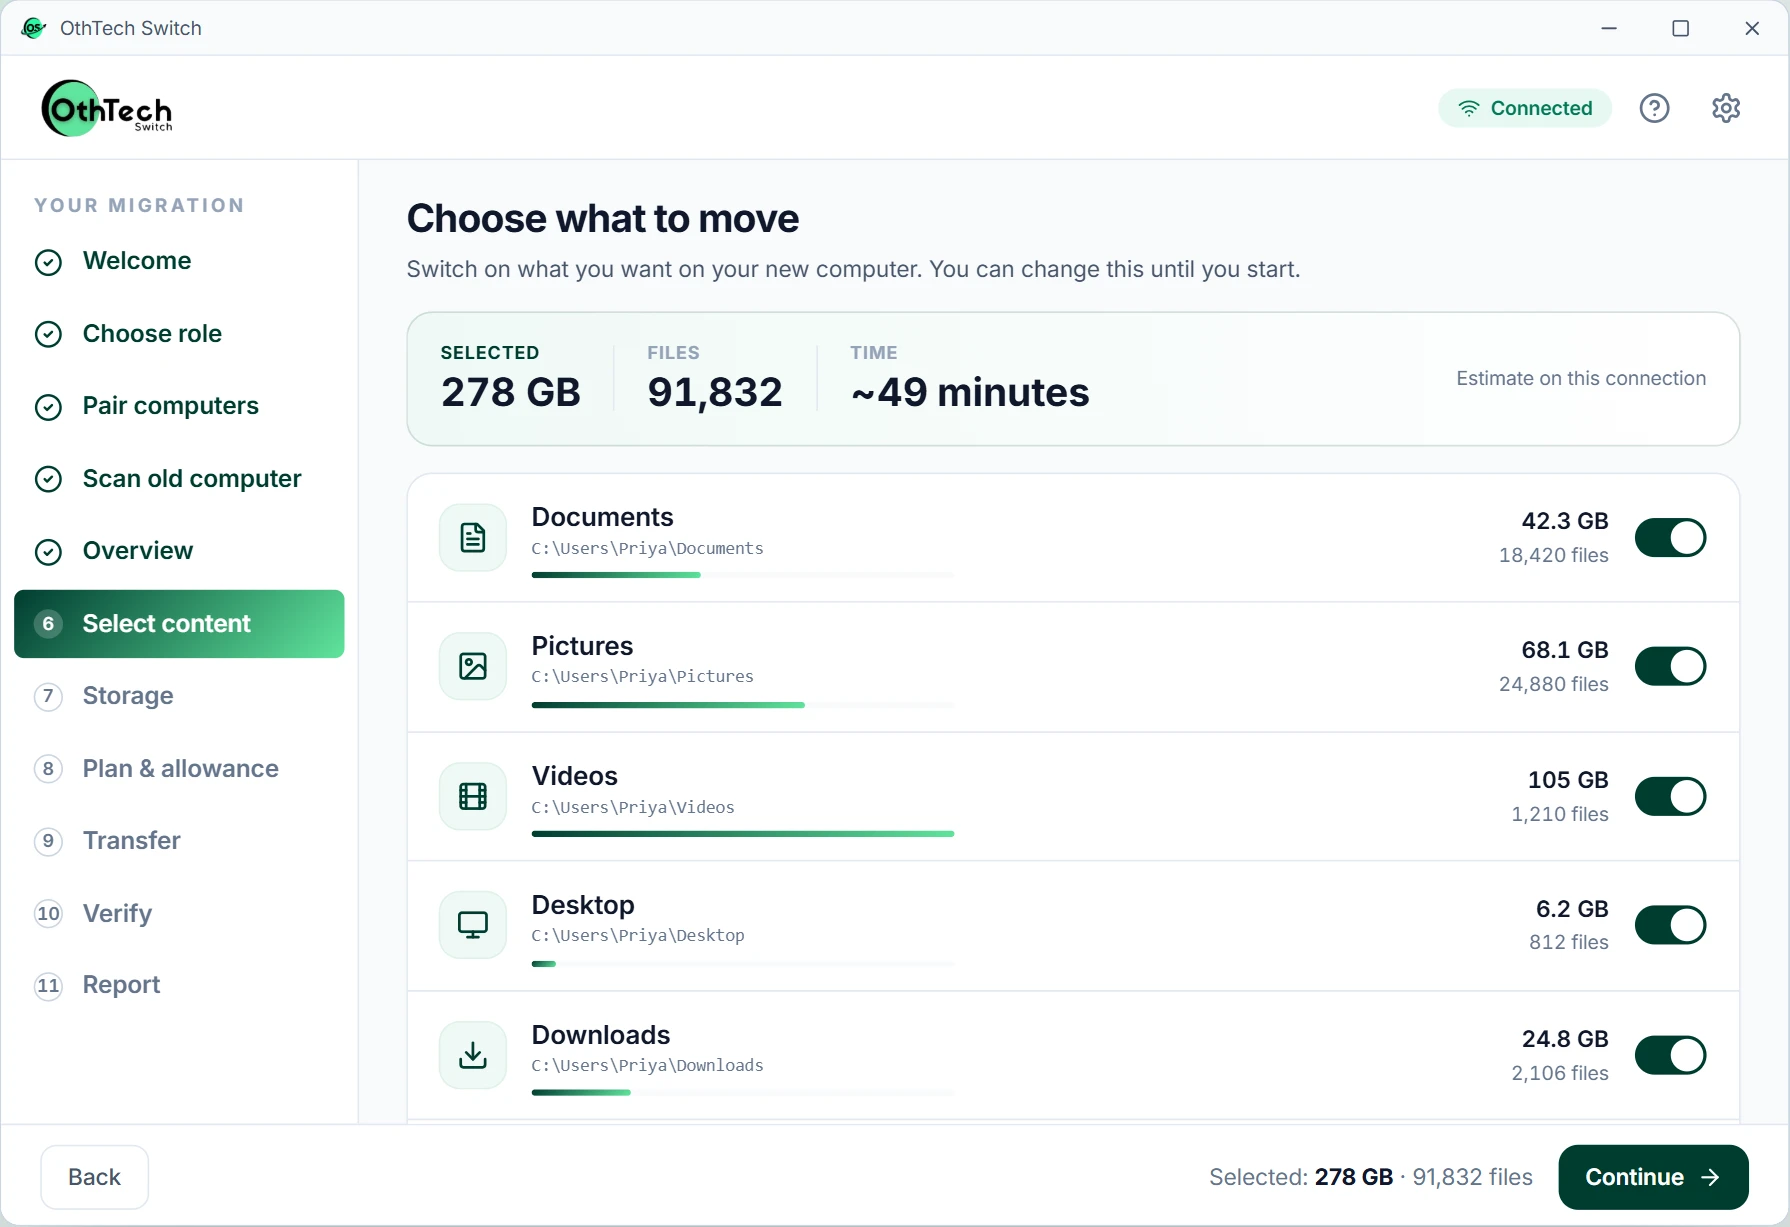This screenshot has width=1790, height=1227.
Task: Click the Documents file icon
Action: (x=473, y=537)
